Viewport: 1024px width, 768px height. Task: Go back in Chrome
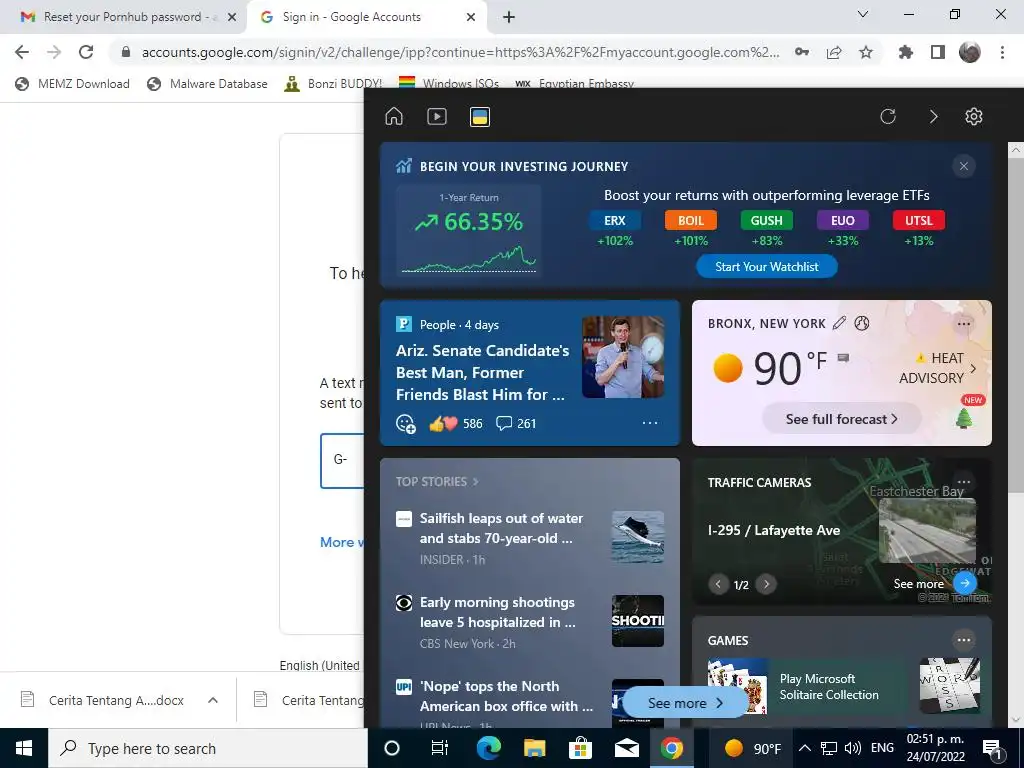pos(22,52)
